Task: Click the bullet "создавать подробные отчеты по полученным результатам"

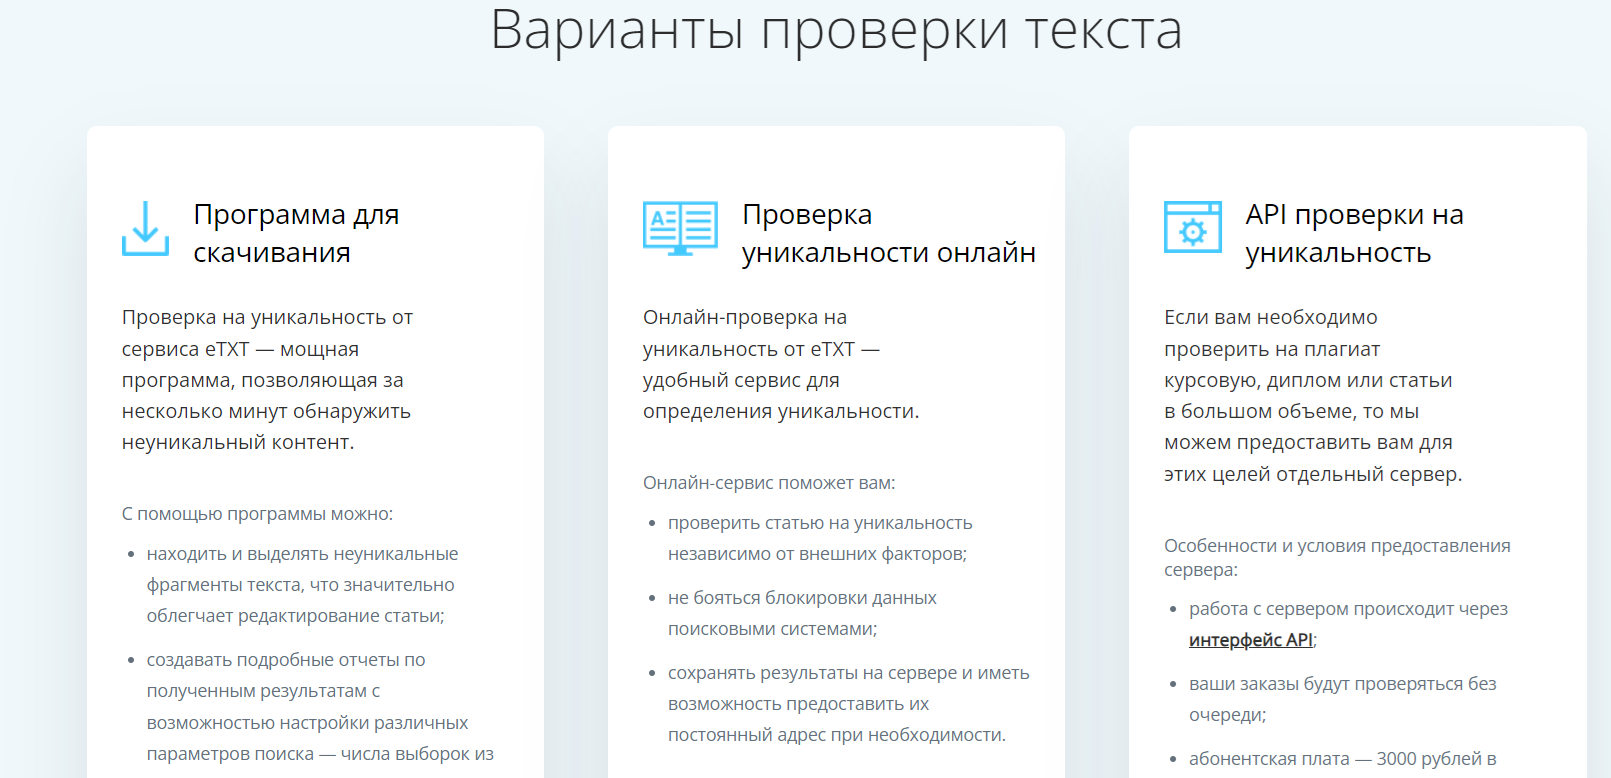Action: pyautogui.click(x=320, y=707)
